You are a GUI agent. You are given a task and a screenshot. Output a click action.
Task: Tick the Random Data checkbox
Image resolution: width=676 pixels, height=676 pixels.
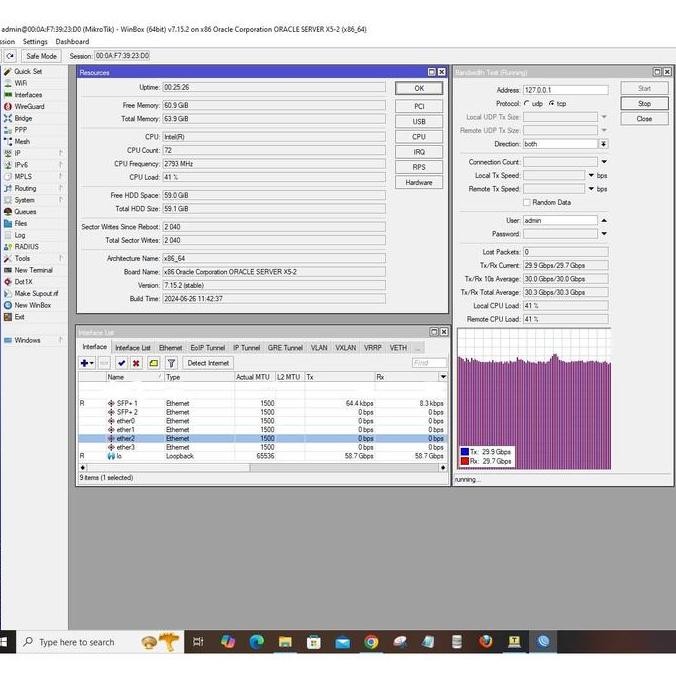(x=527, y=202)
